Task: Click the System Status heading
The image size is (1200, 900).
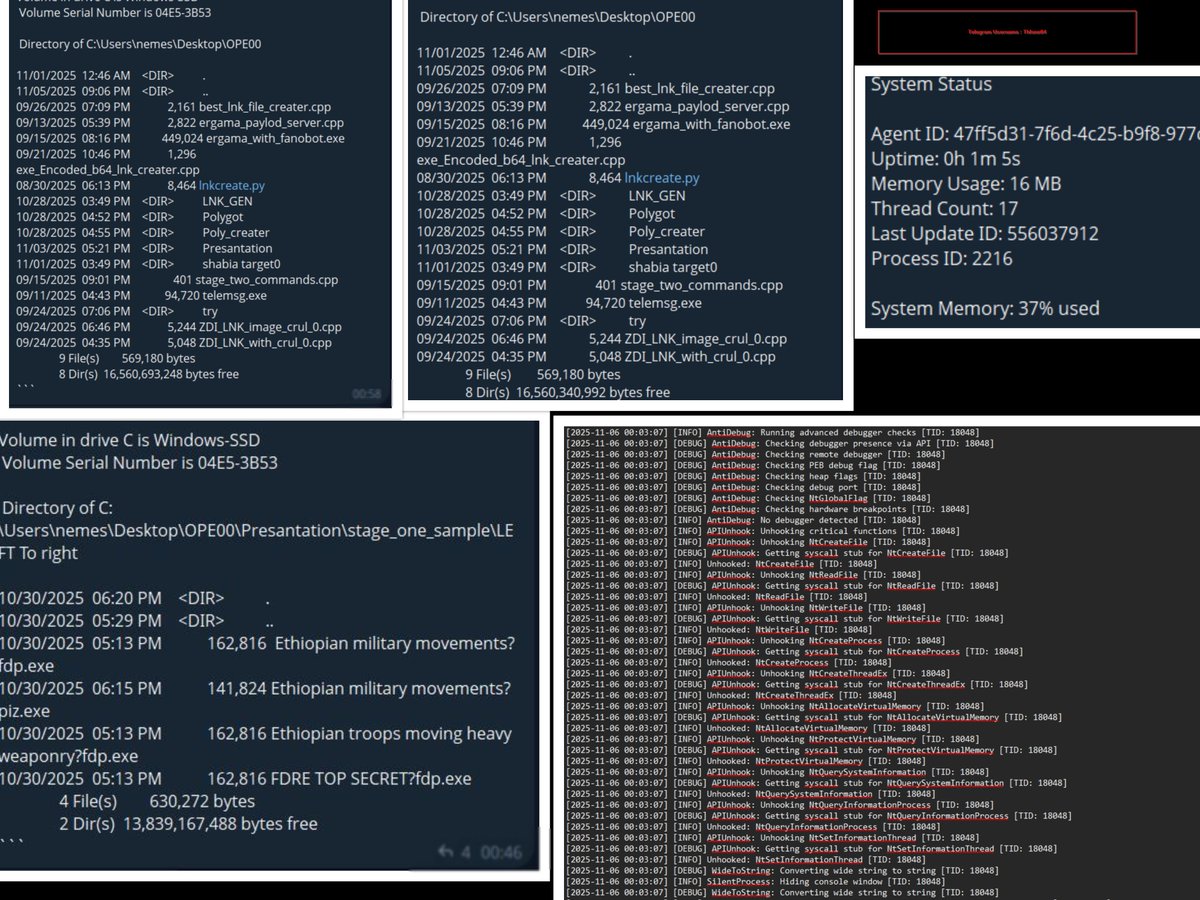Action: click(930, 84)
